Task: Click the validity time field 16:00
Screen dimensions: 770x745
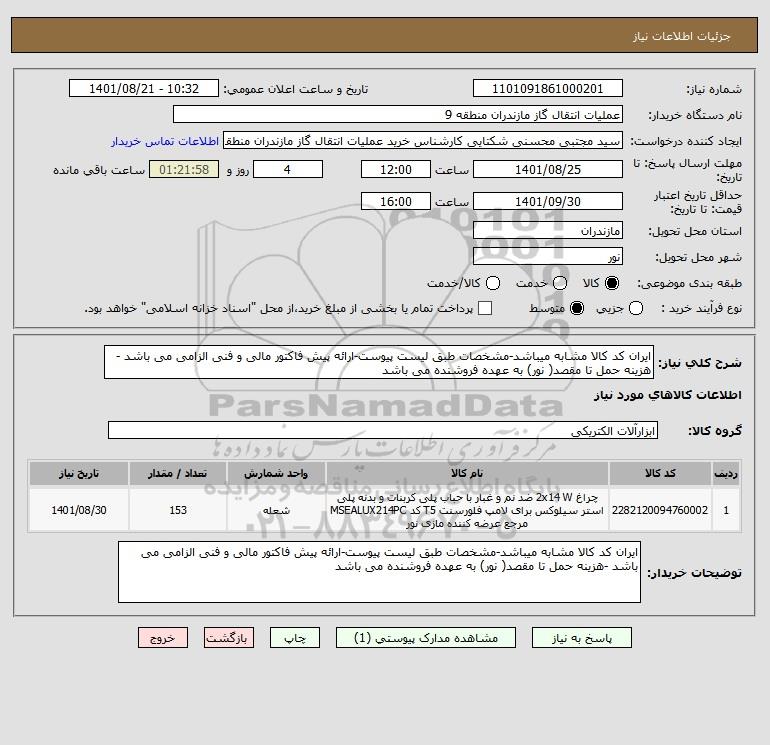Action: (x=396, y=202)
